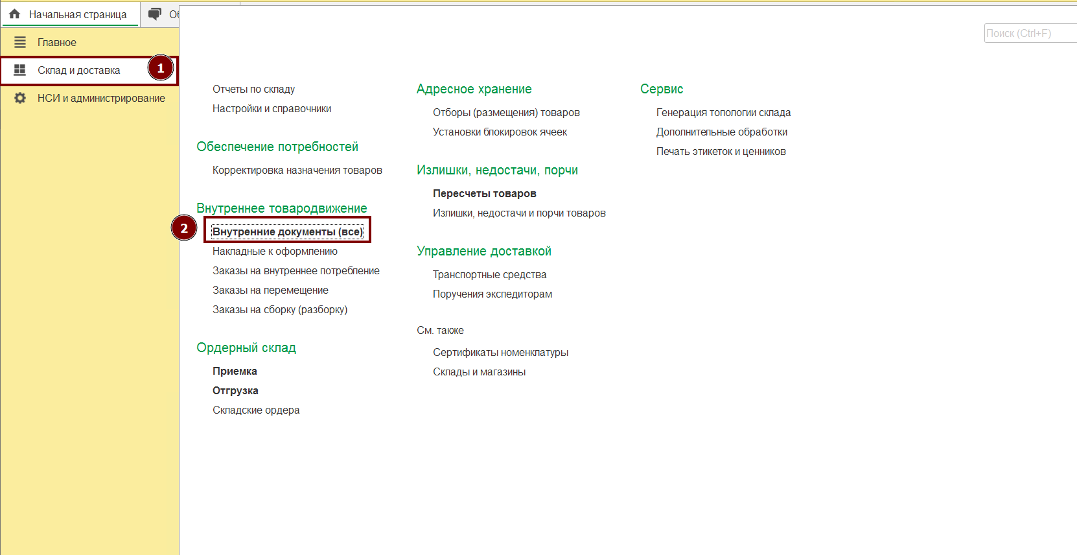Click the chat bubble icon on the second tab
The width and height of the screenshot is (1078, 556).
155,14
